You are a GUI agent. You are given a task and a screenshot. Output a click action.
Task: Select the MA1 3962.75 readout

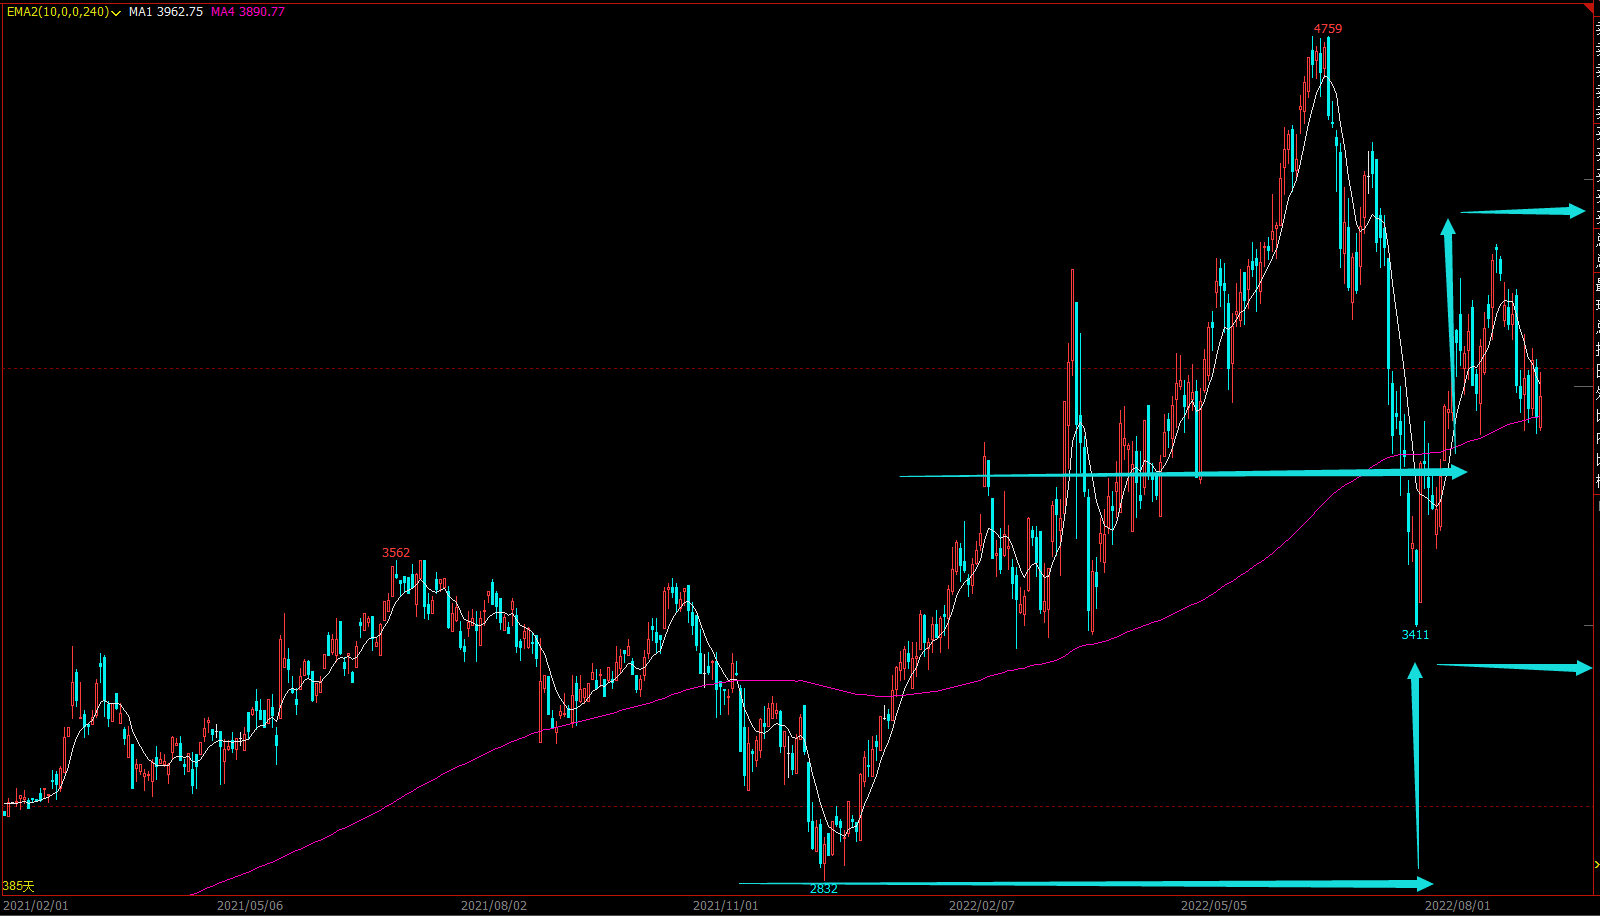[166, 12]
